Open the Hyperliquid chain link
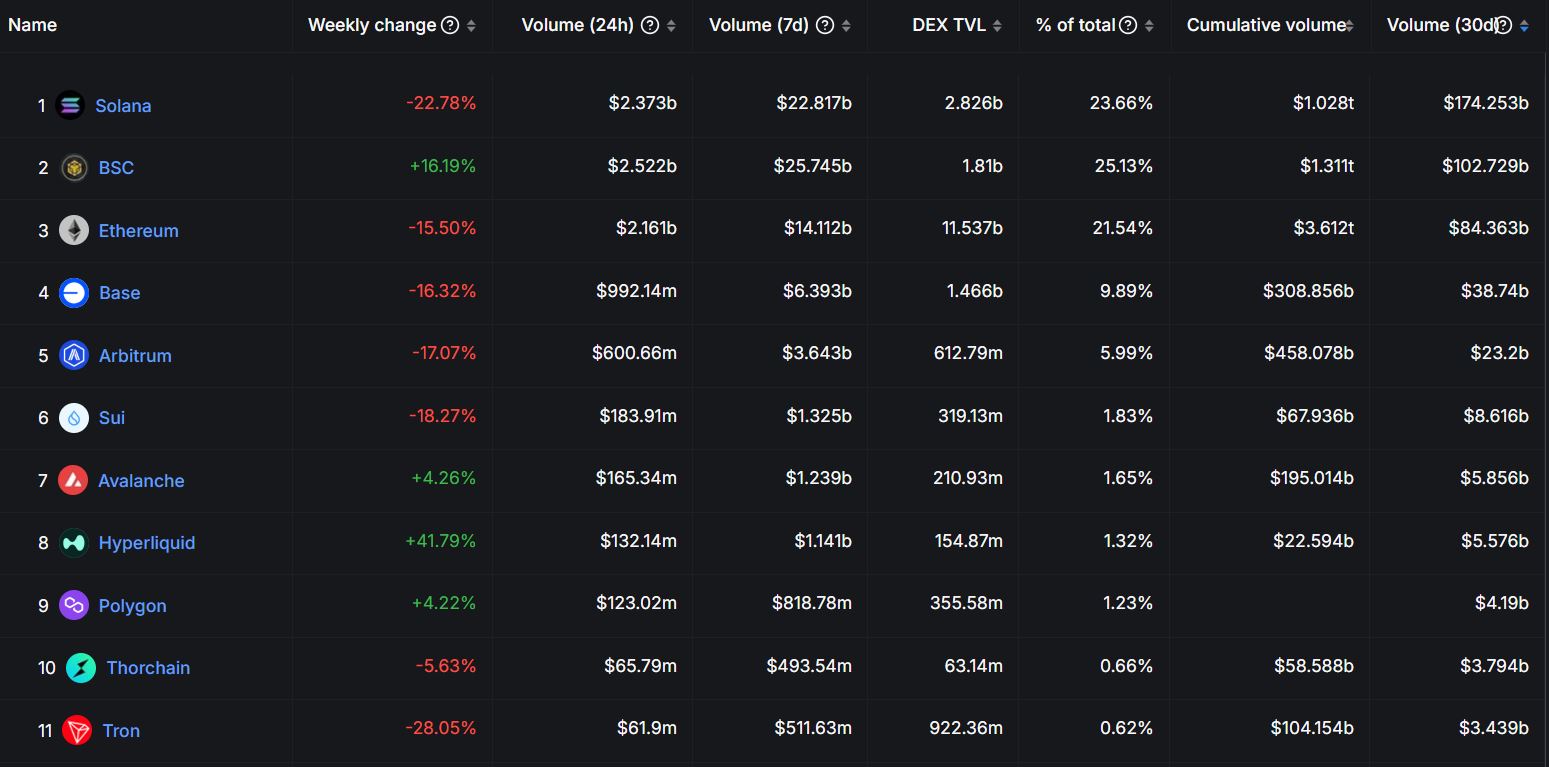 click(147, 543)
